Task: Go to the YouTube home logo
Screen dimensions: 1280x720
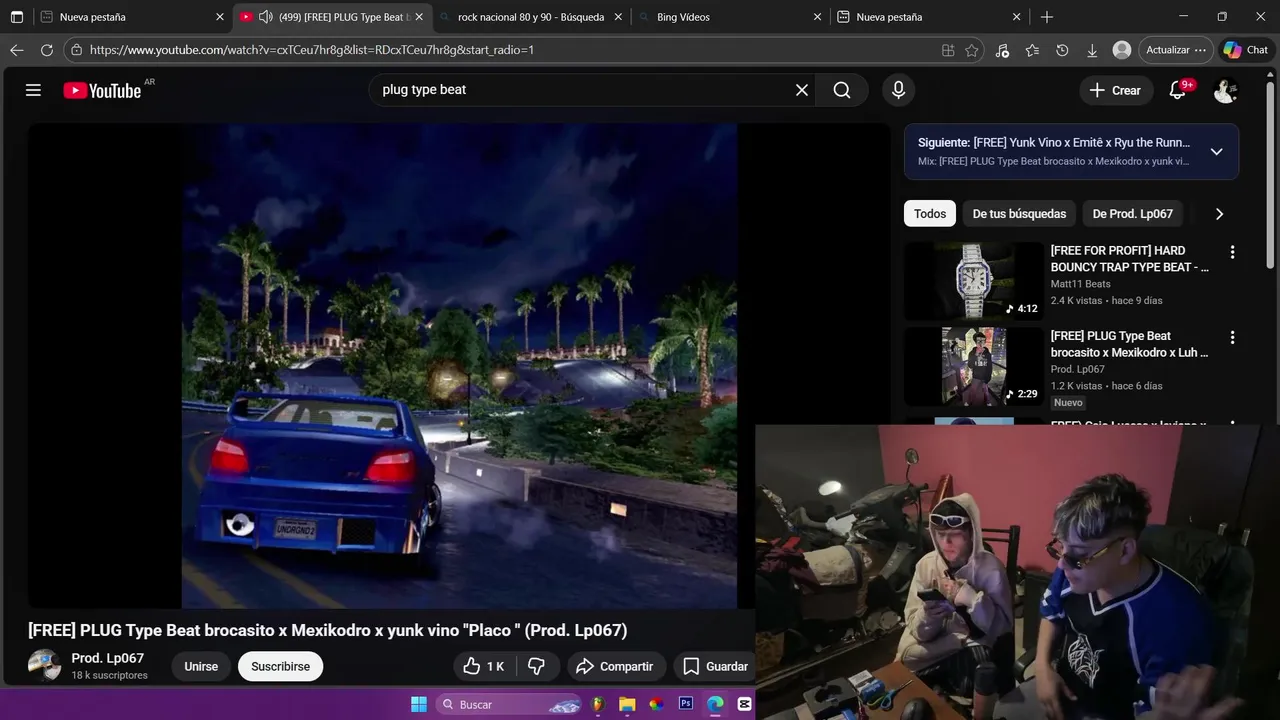Action: point(102,90)
